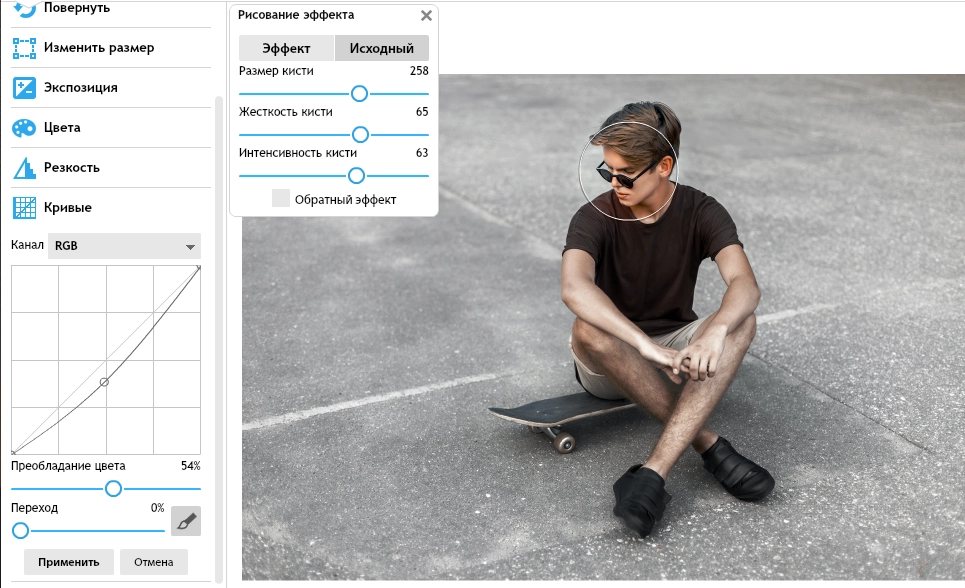The width and height of the screenshot is (965, 588).
Task: Open the Канал RGB dropdown
Action: click(124, 246)
